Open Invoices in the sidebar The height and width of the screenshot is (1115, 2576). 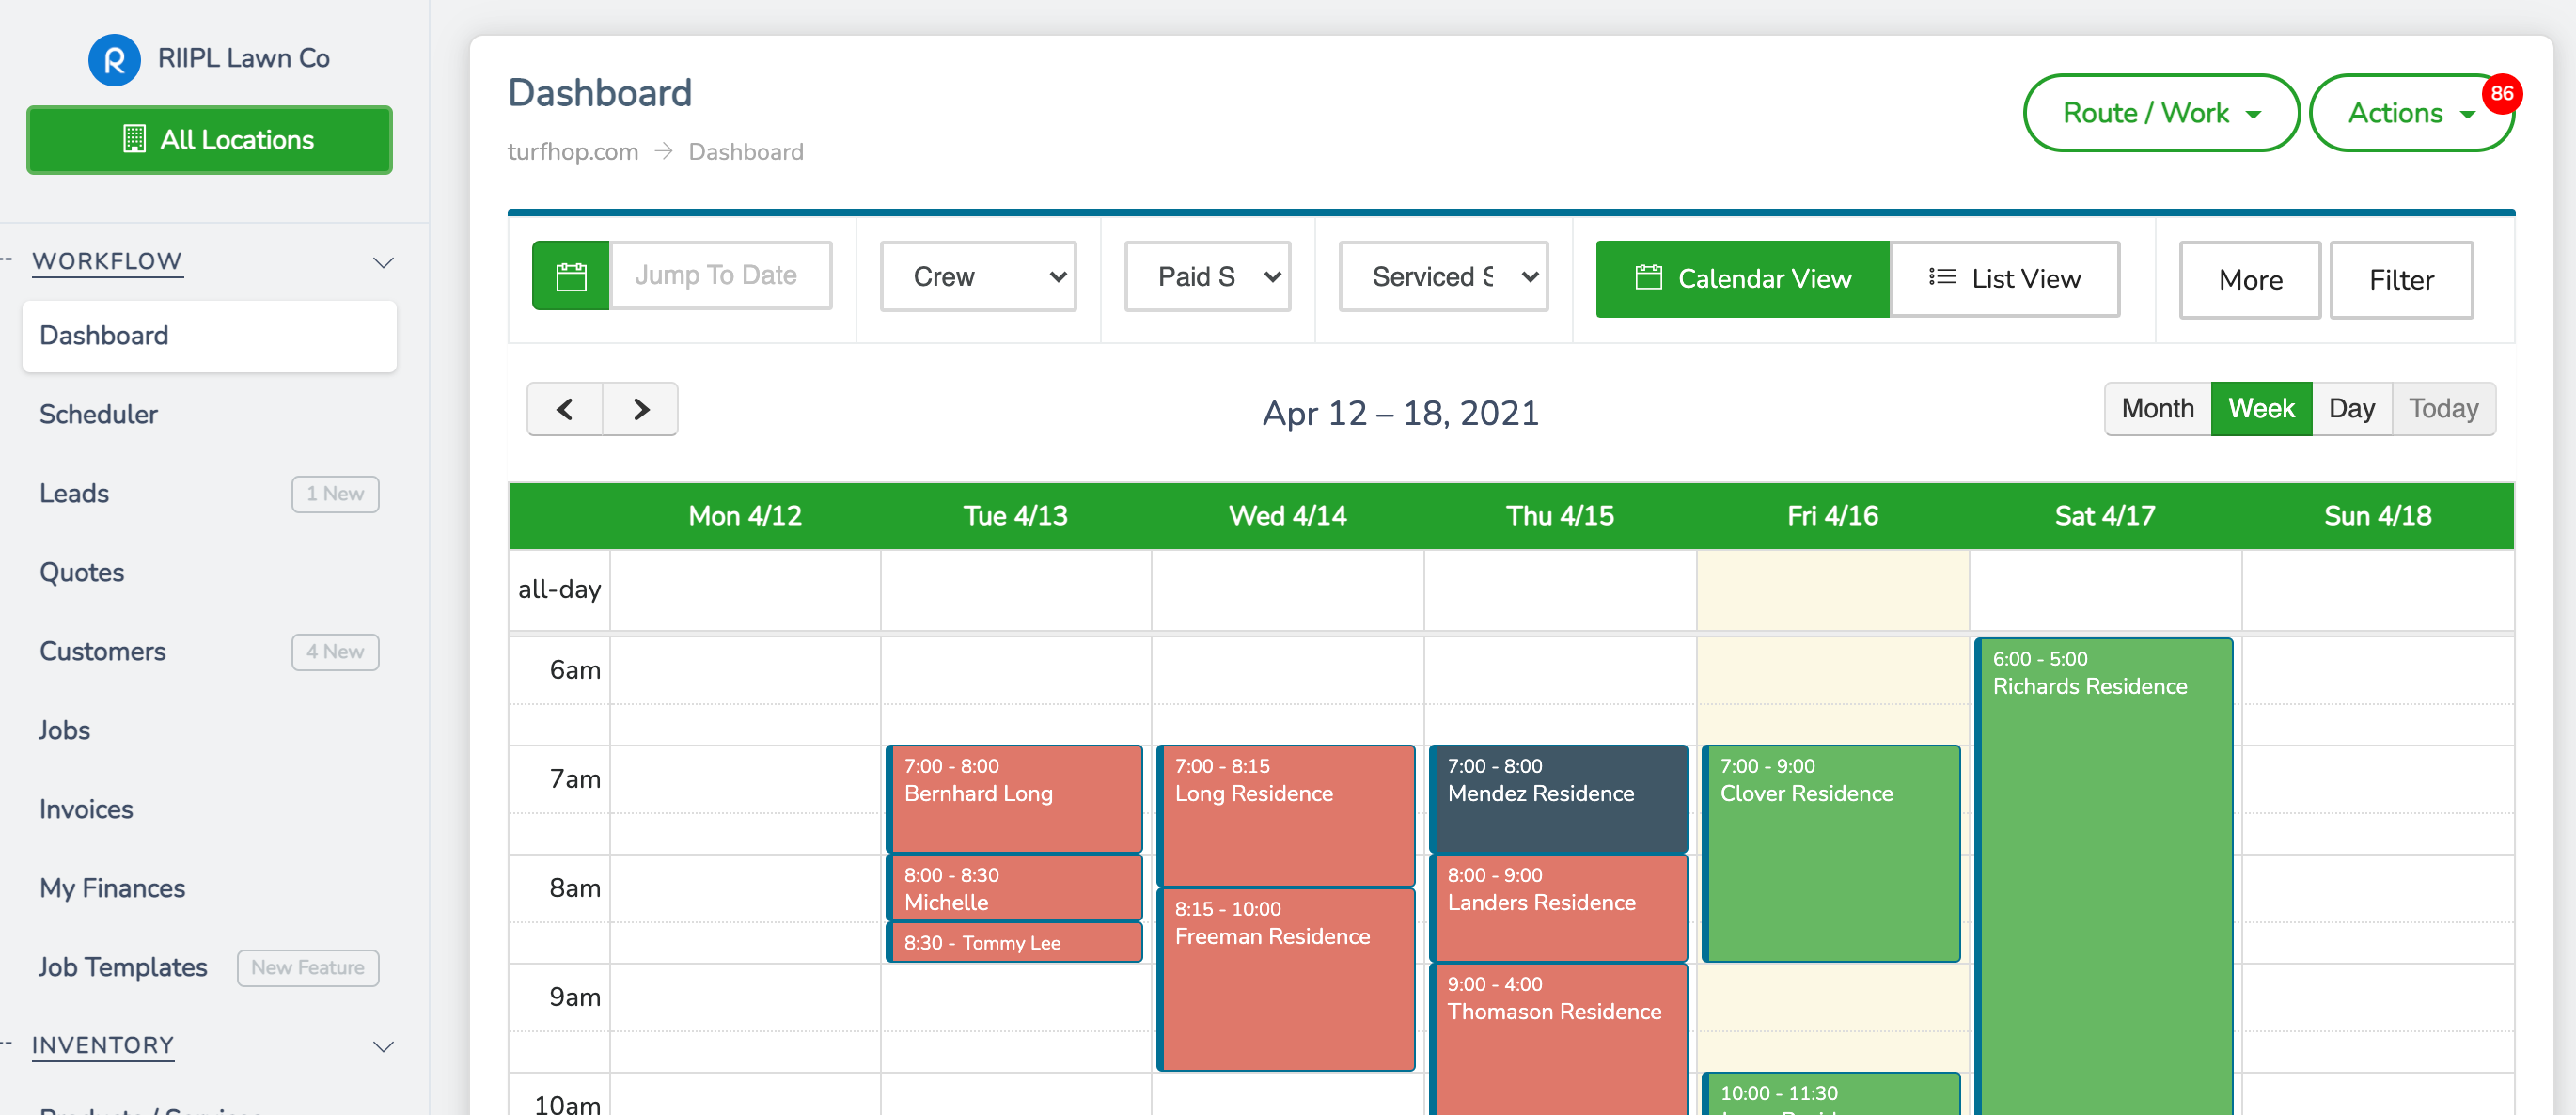[86, 809]
